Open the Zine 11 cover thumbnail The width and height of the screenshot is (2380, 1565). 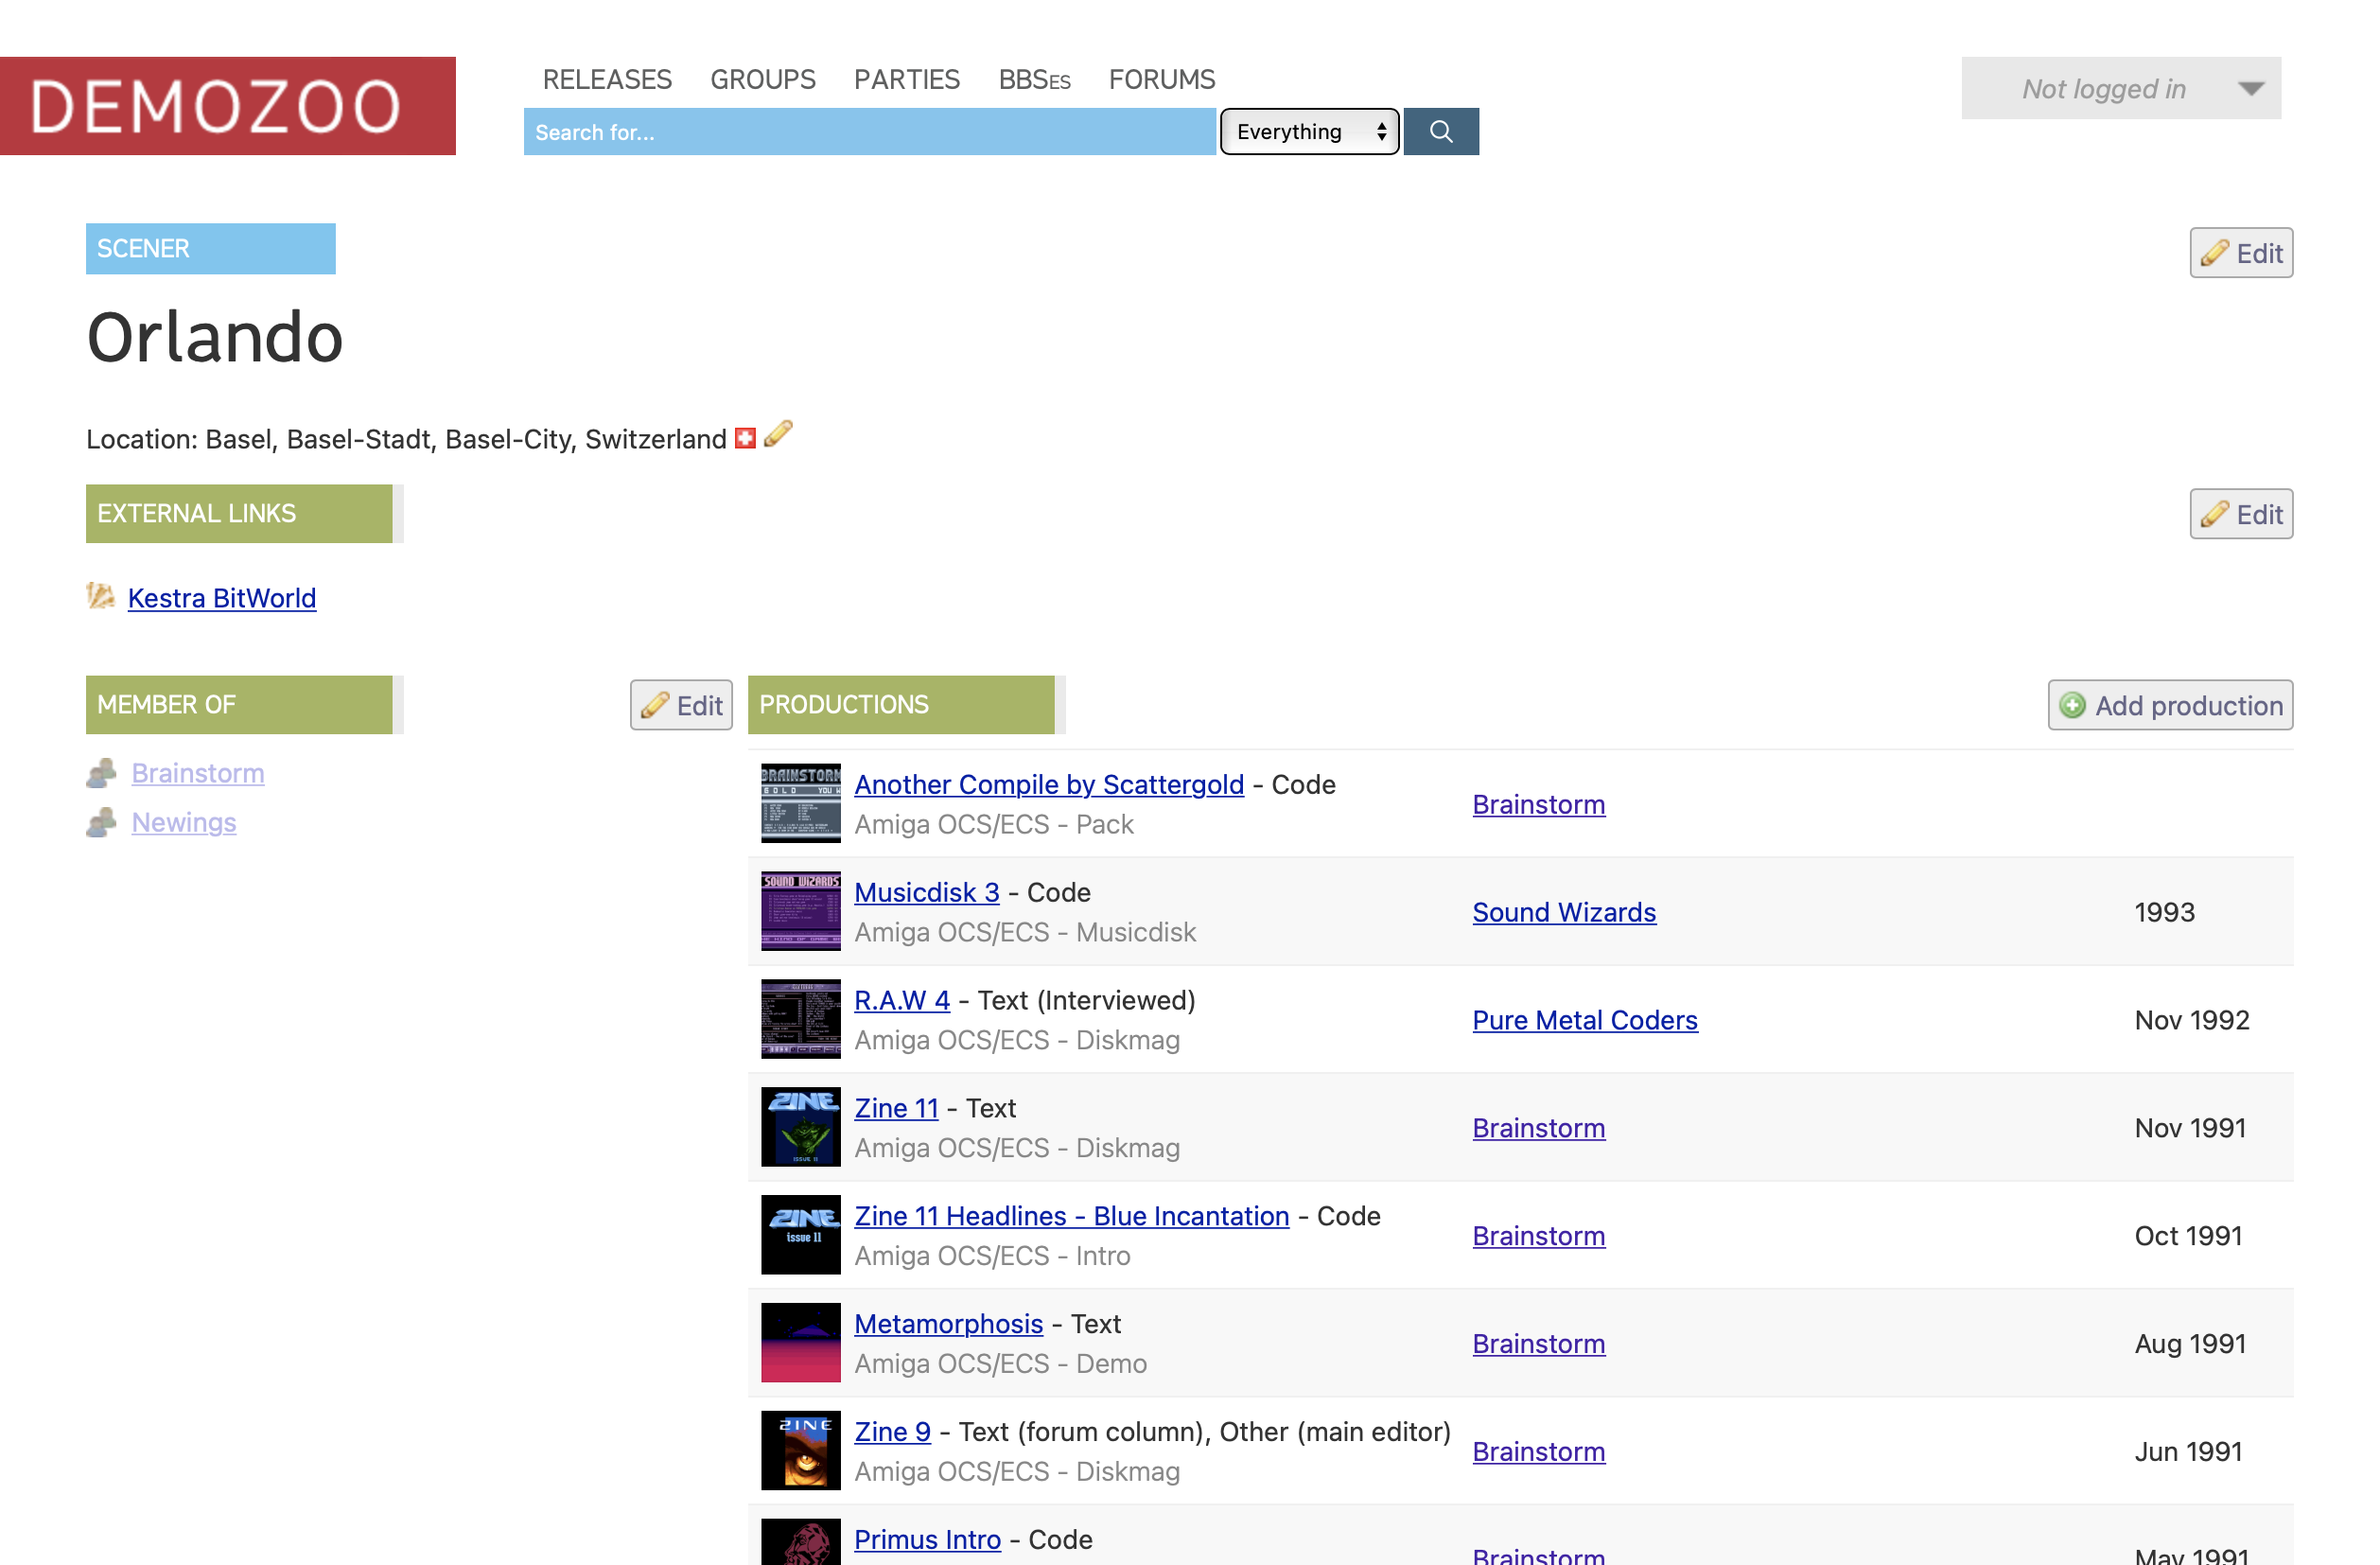point(800,1126)
